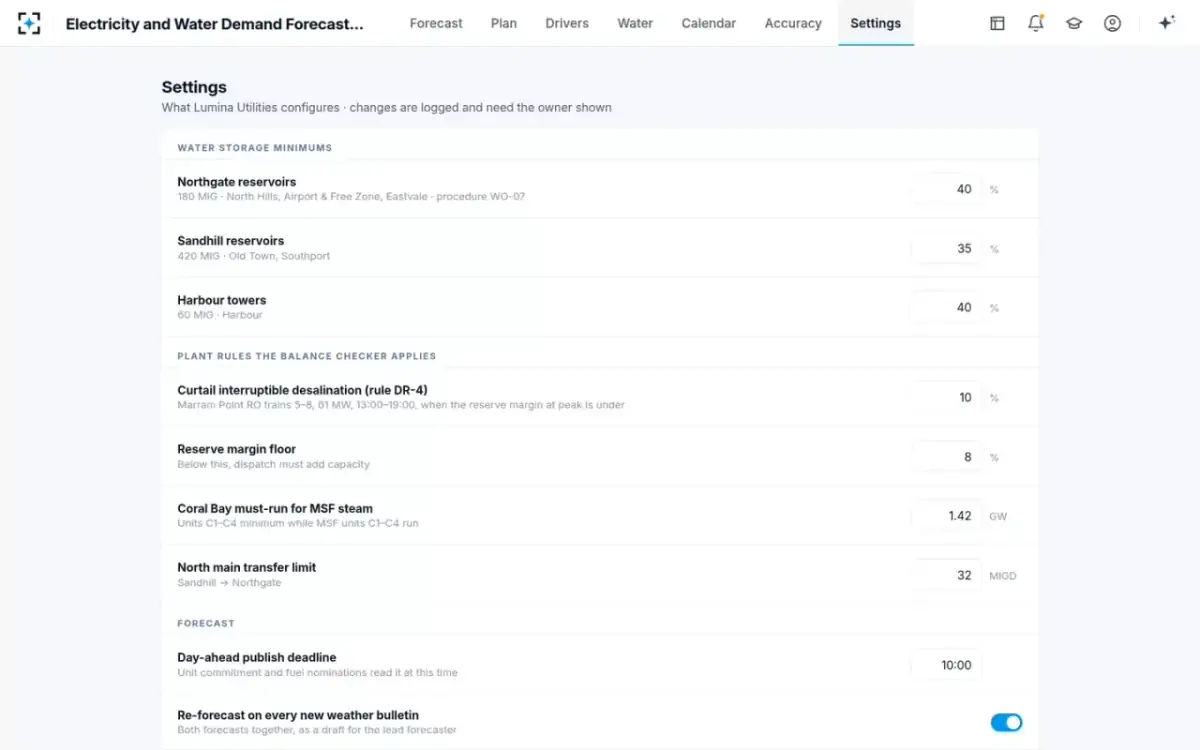Edit Harbour towers minimum field

point(947,307)
